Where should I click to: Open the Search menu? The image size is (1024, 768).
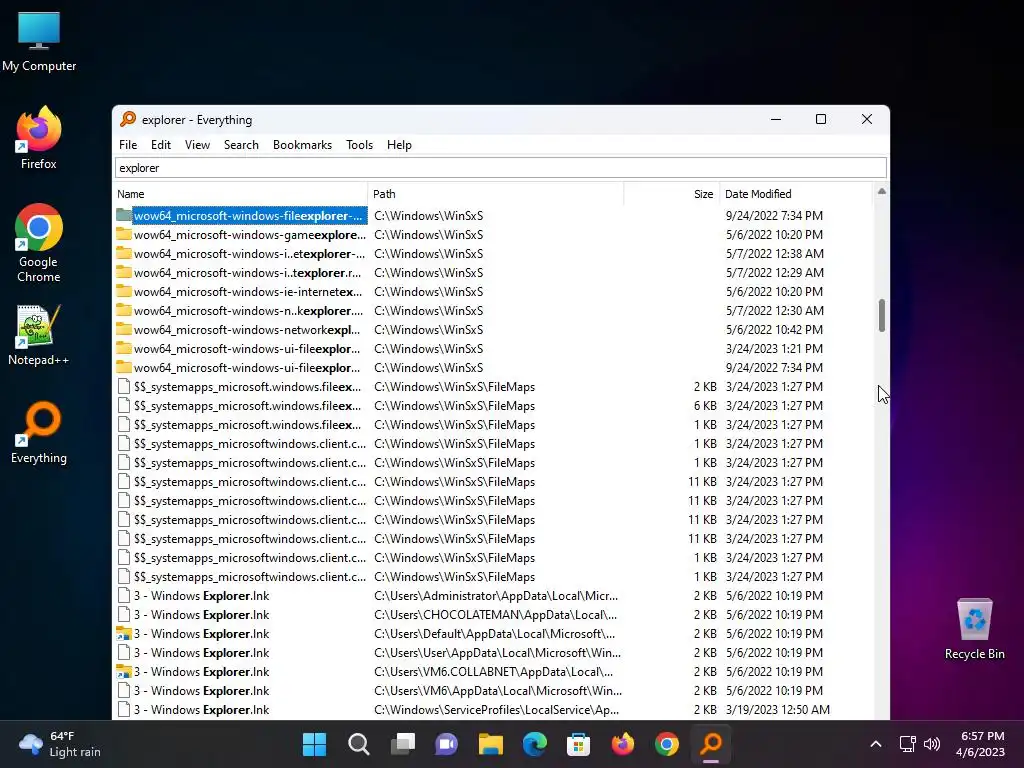tap(241, 145)
